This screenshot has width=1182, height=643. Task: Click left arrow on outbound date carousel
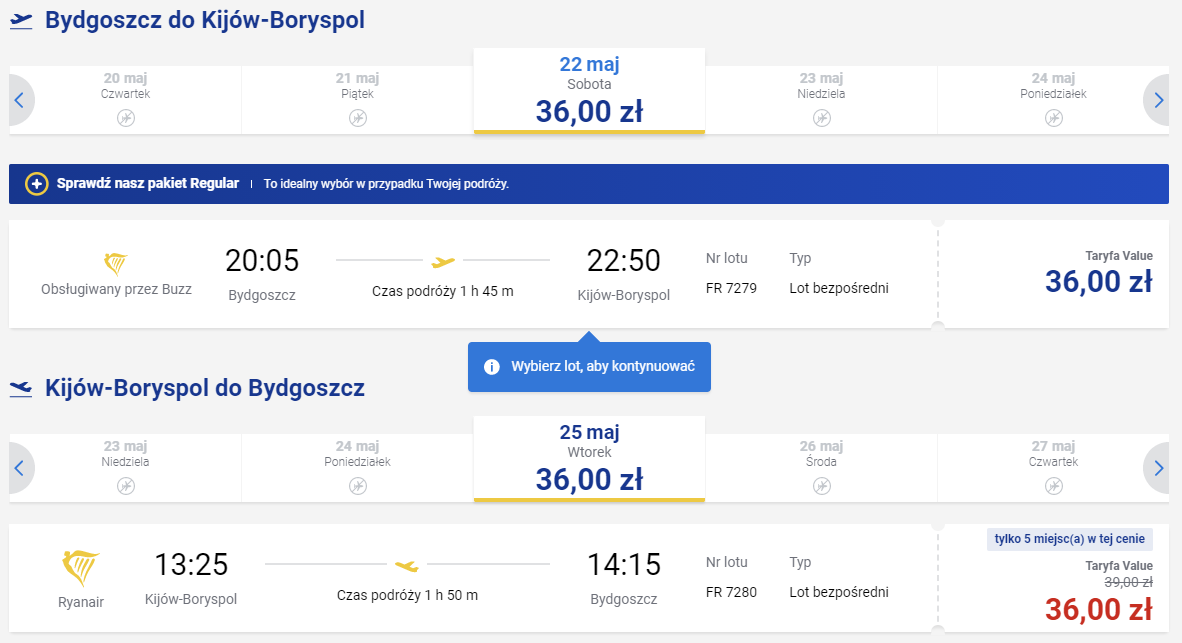click(x=20, y=100)
